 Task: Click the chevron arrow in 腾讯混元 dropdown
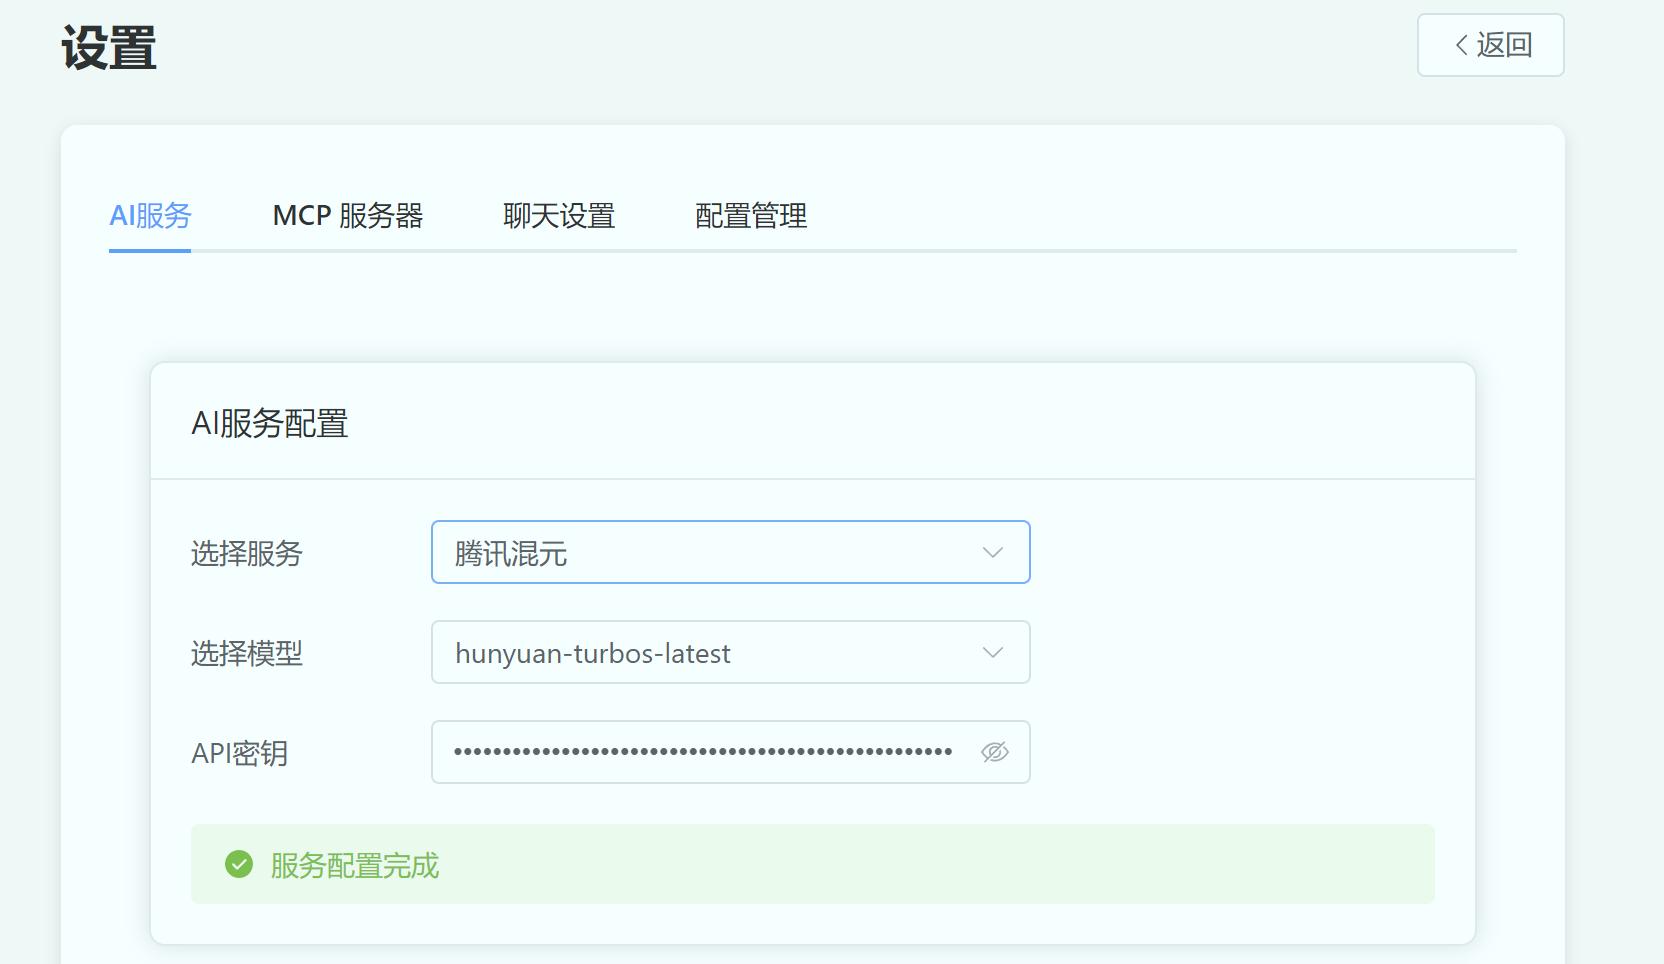coord(992,553)
